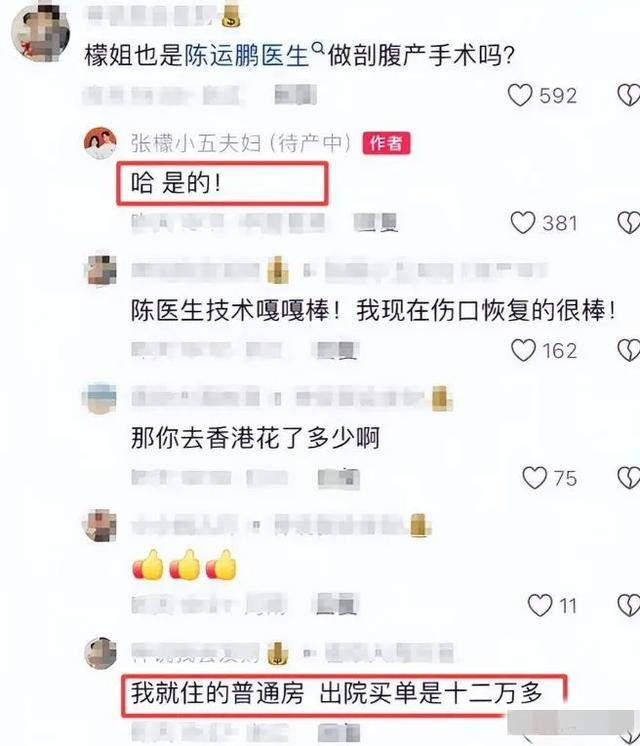Open the author's couple avatar
The image size is (640, 746).
(100, 143)
